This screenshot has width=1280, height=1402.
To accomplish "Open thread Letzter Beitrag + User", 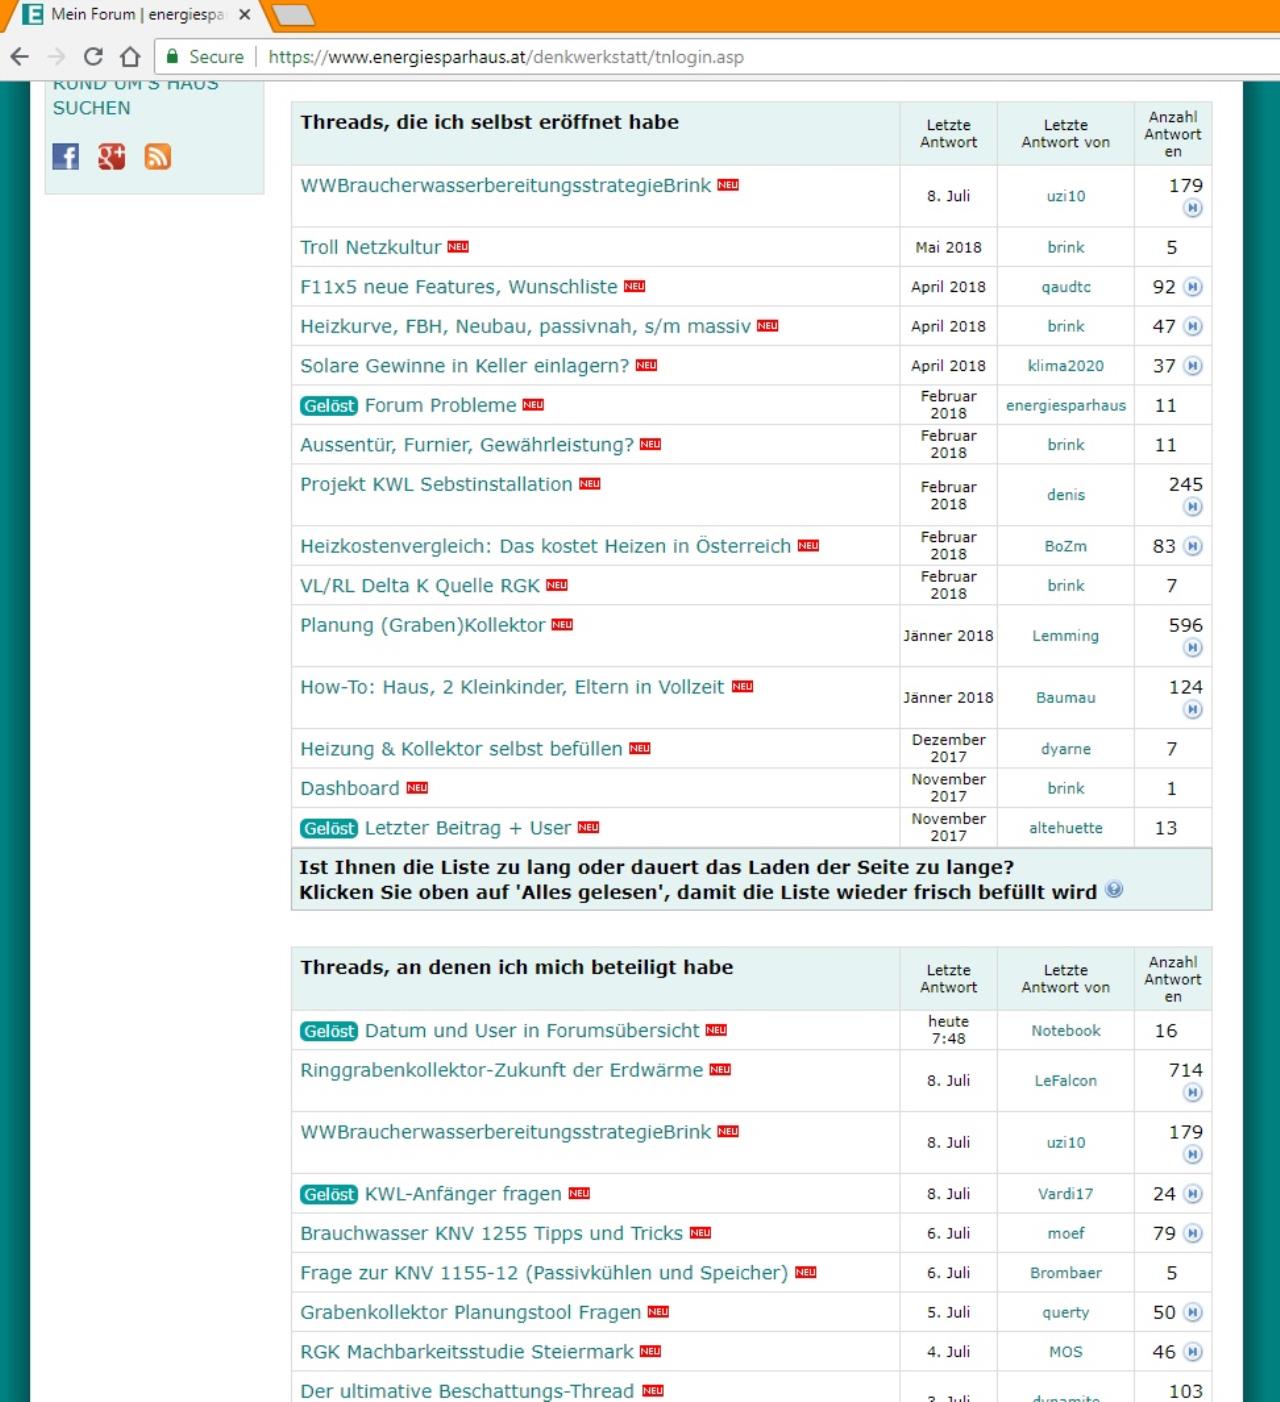I will [x=468, y=828].
